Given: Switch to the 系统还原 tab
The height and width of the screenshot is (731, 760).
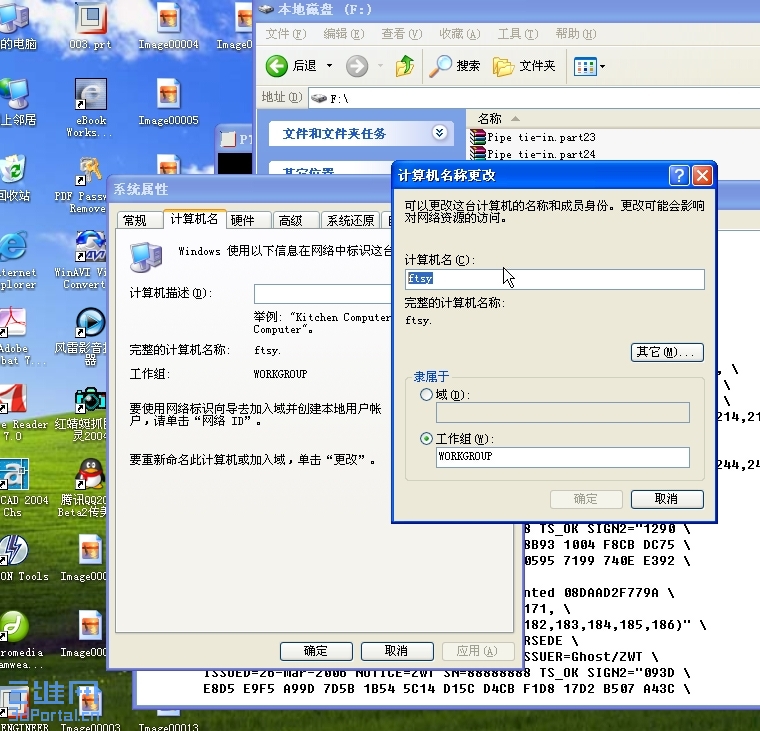Looking at the screenshot, I should coord(350,221).
